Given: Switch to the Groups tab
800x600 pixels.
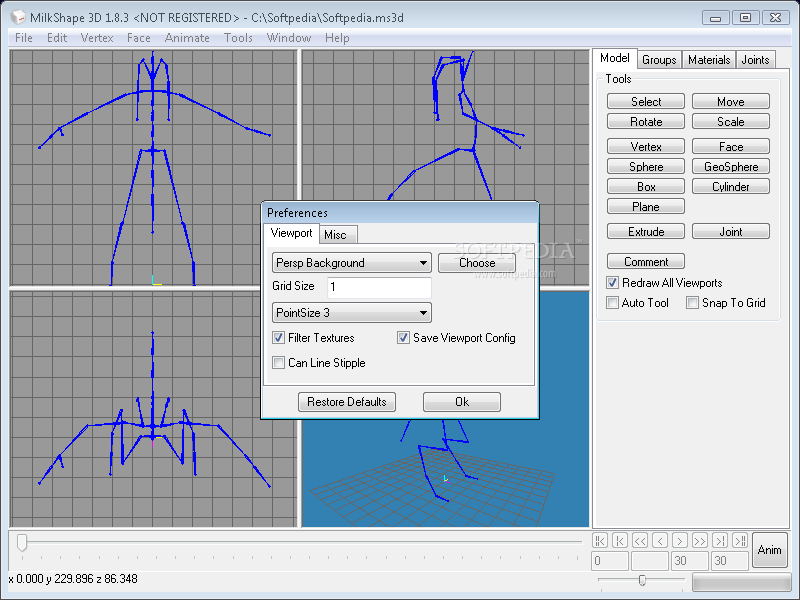Looking at the screenshot, I should click(x=659, y=60).
